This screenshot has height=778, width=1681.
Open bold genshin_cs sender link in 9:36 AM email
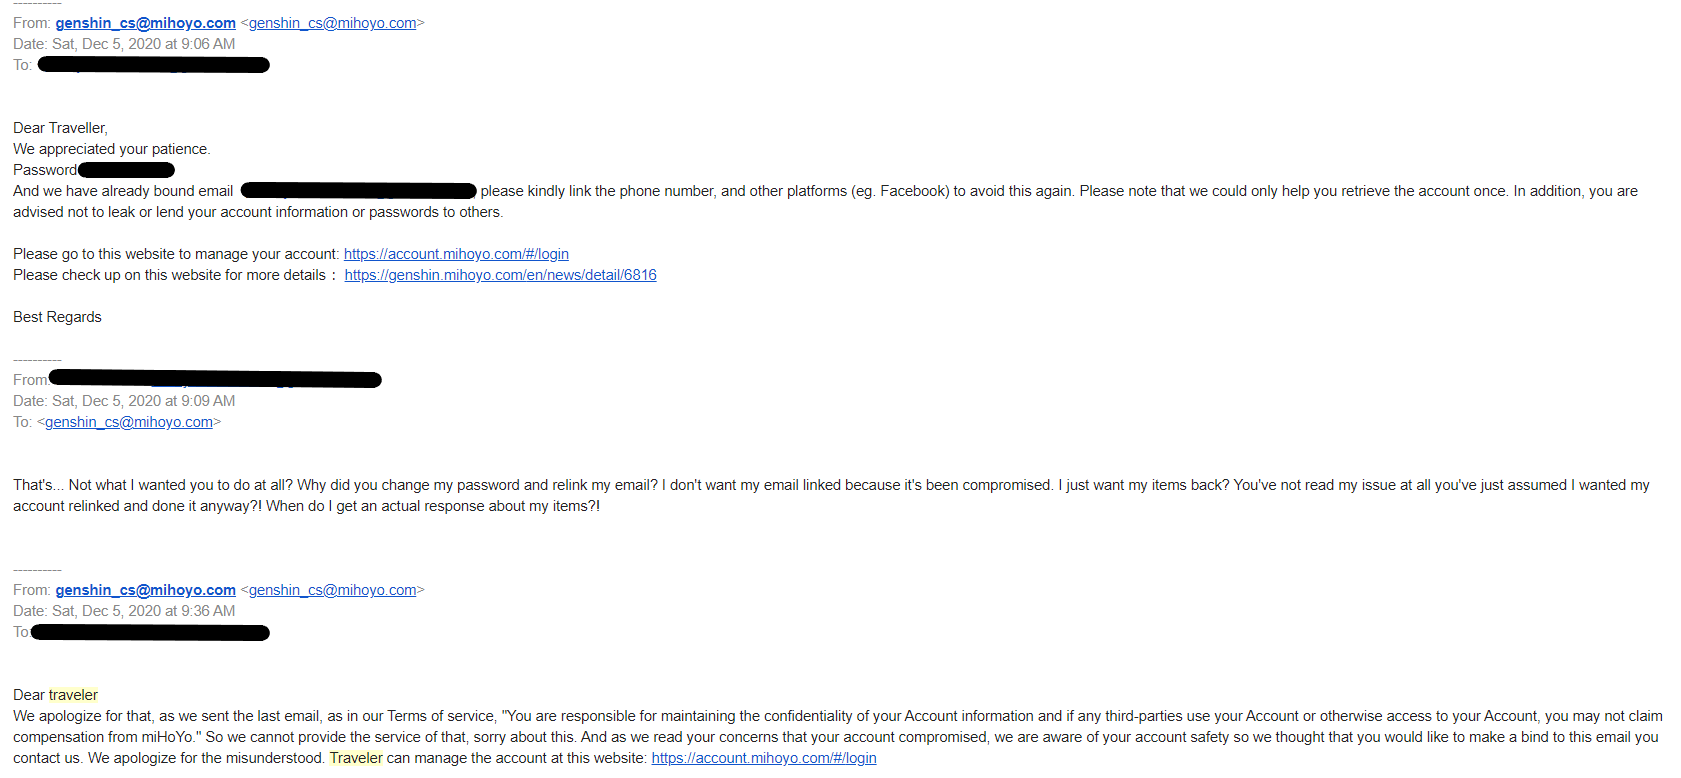(145, 590)
